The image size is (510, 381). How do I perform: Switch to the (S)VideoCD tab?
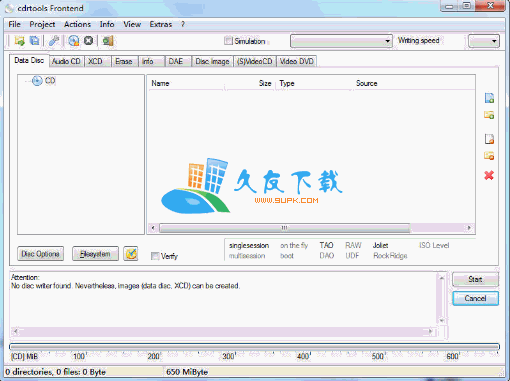(x=255, y=61)
